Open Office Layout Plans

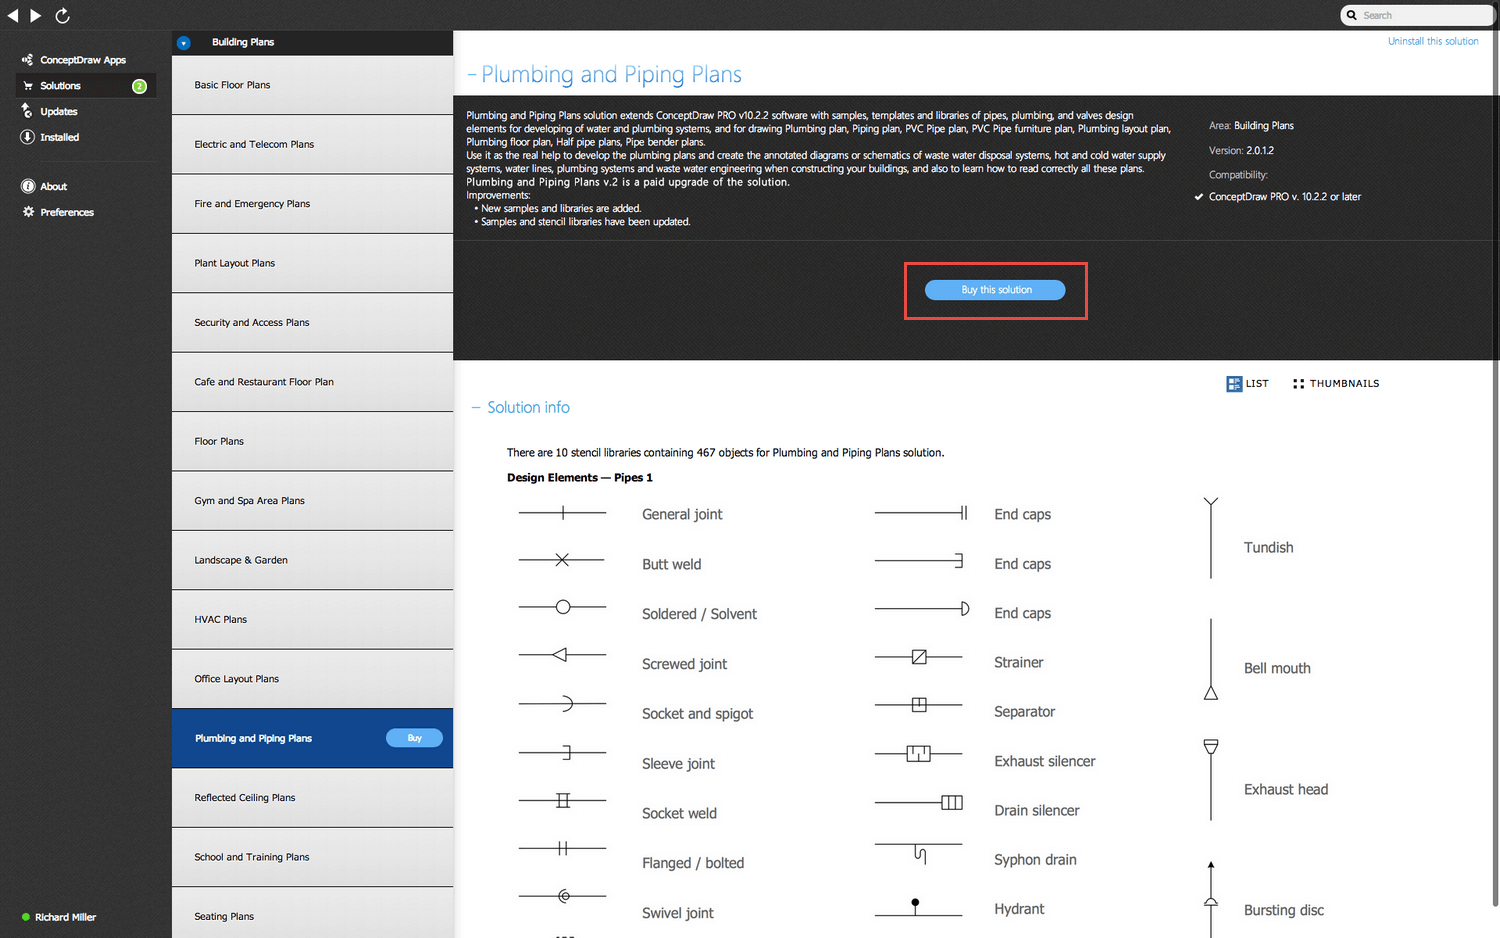pos(312,679)
